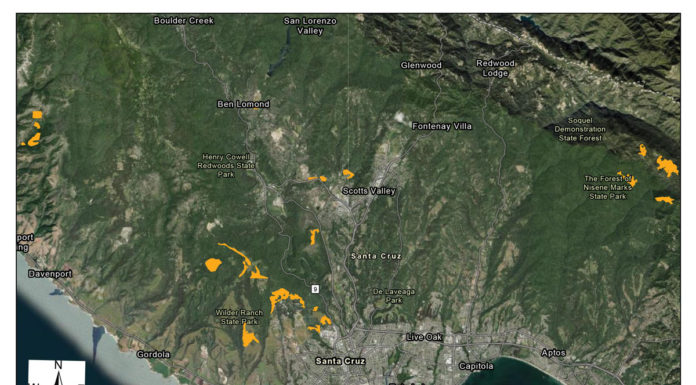
Task: Select the Ben Lomond label
Action: coord(243,104)
